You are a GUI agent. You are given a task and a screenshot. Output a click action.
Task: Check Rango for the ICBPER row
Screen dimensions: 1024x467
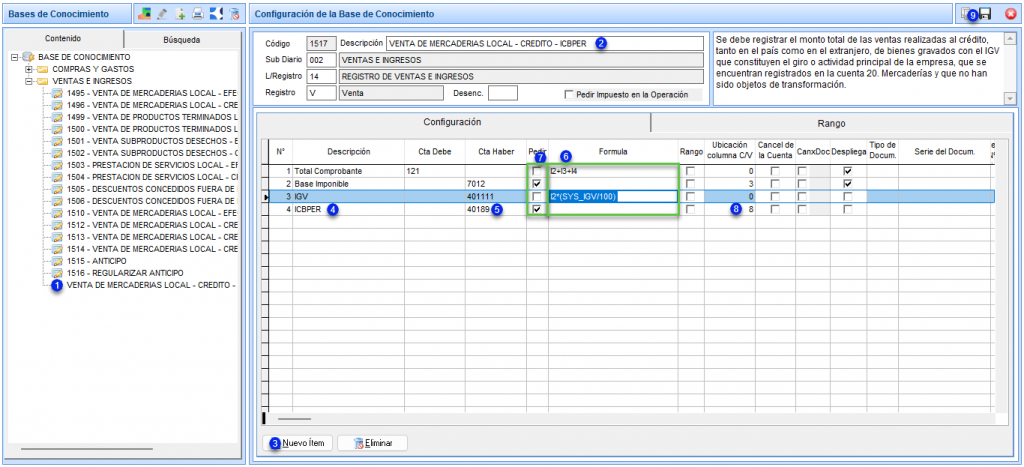pos(691,209)
